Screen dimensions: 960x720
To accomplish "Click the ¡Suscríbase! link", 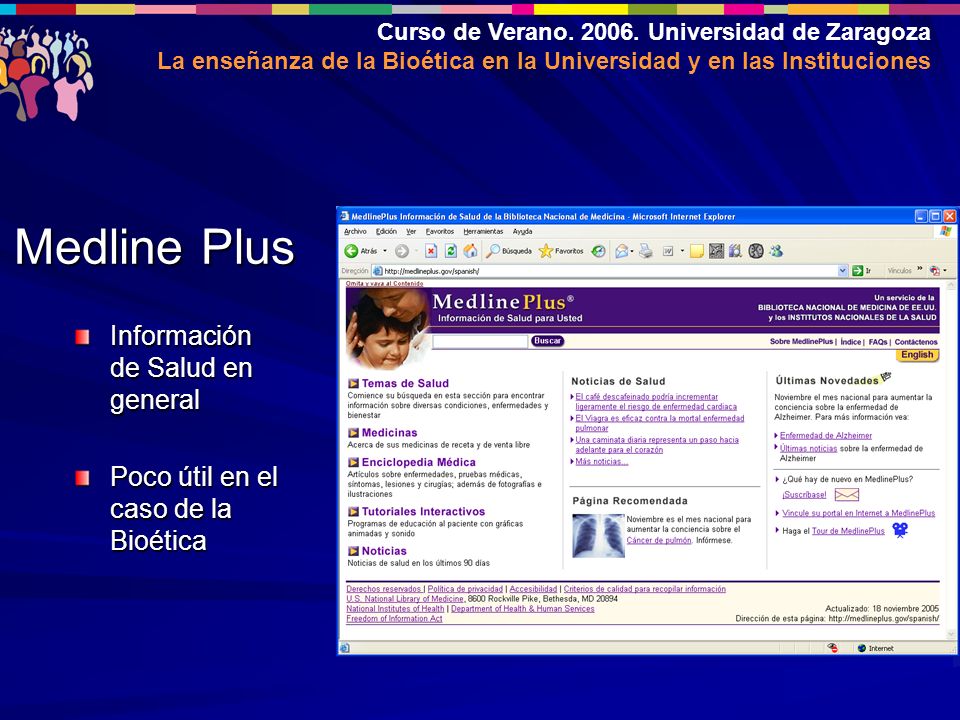I will click(804, 495).
